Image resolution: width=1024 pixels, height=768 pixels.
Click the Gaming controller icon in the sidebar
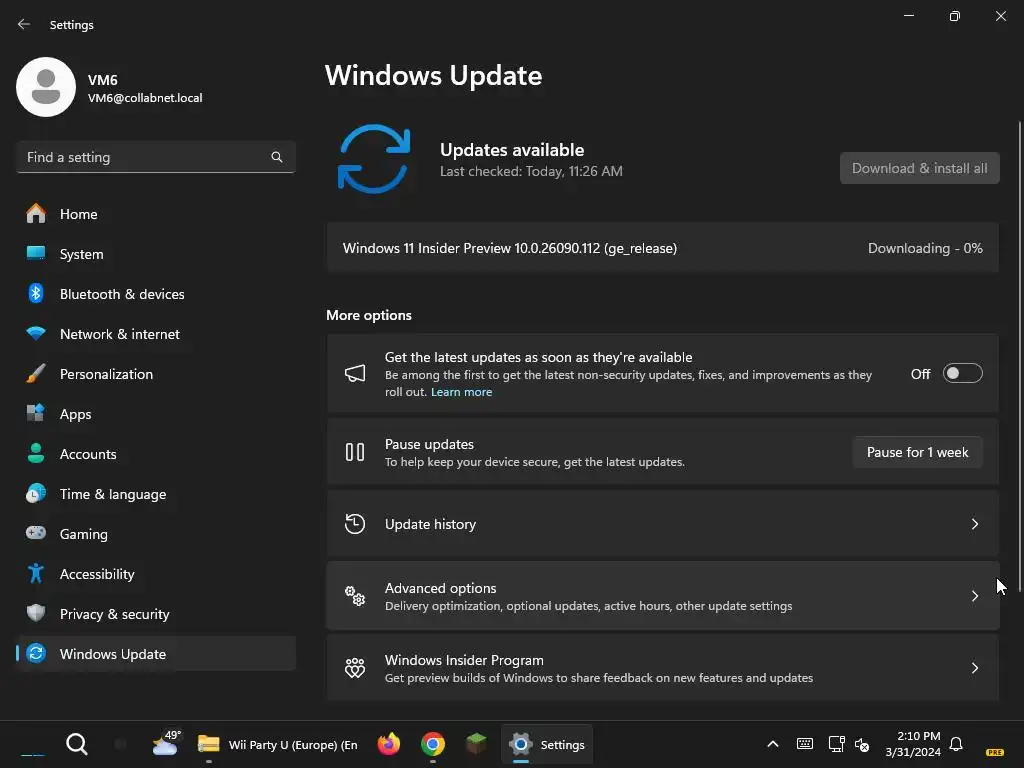pos(36,533)
